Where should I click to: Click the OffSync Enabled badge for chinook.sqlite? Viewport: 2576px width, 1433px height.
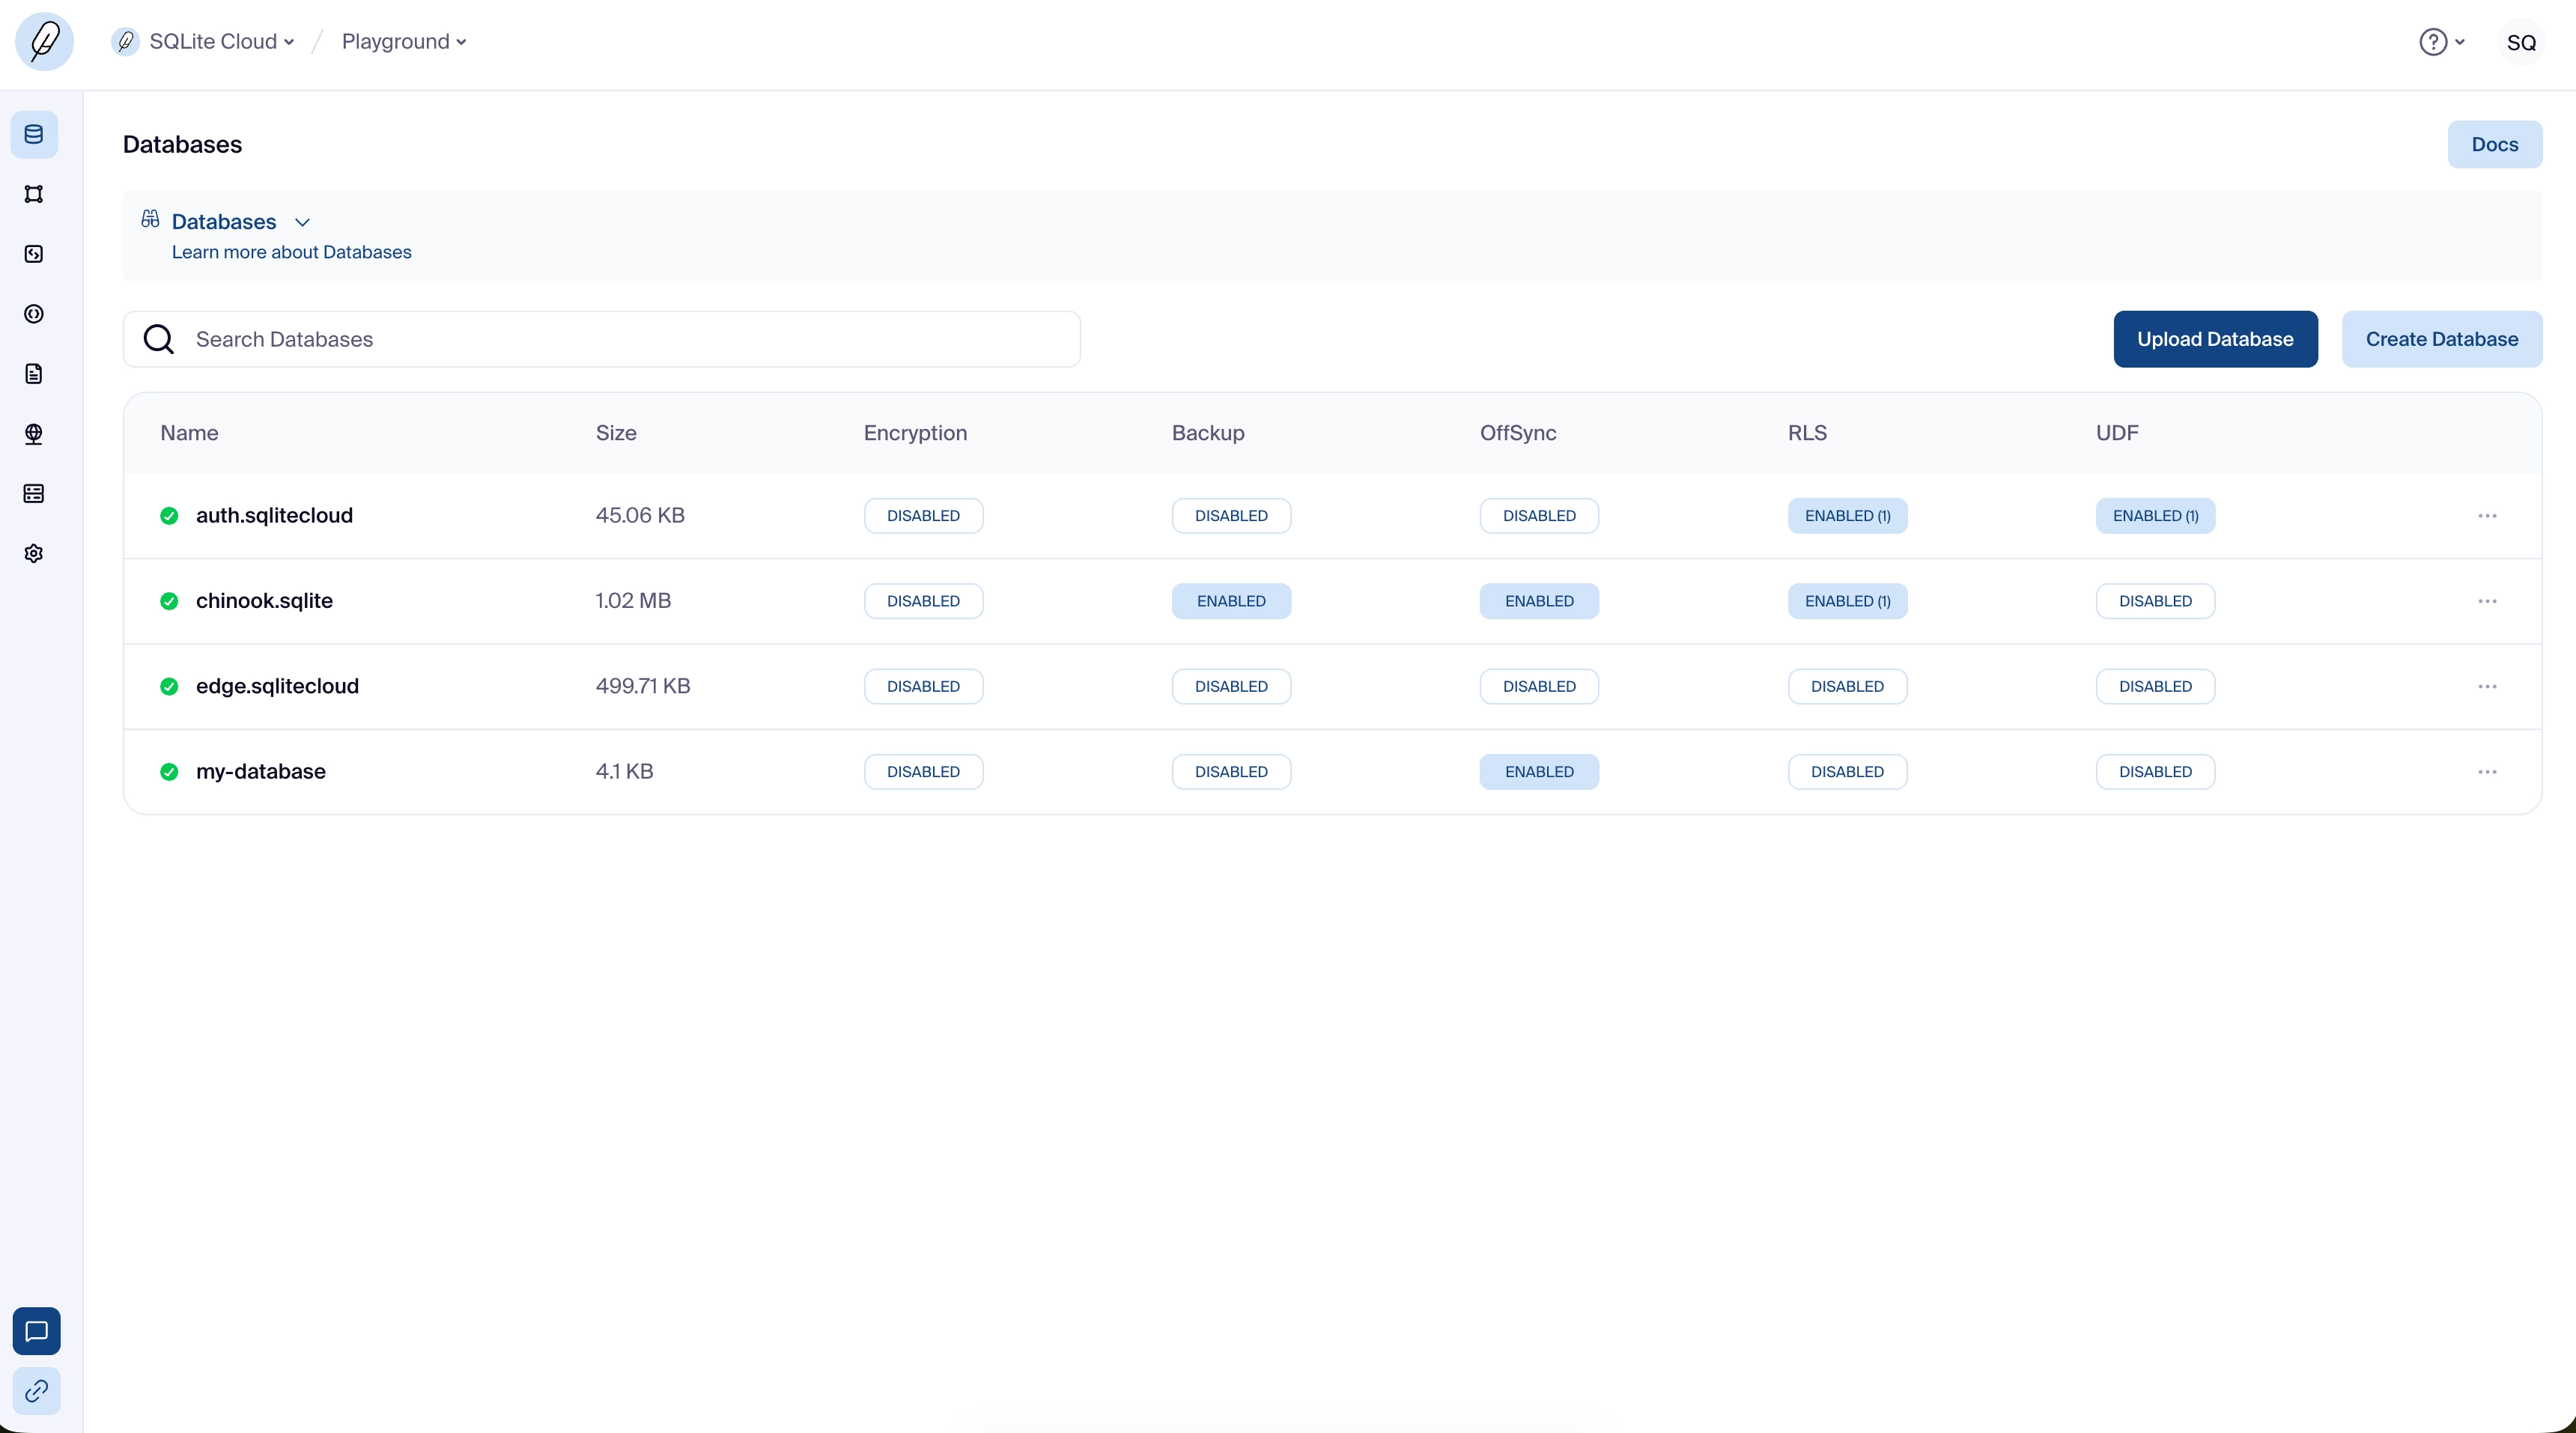click(x=1539, y=601)
